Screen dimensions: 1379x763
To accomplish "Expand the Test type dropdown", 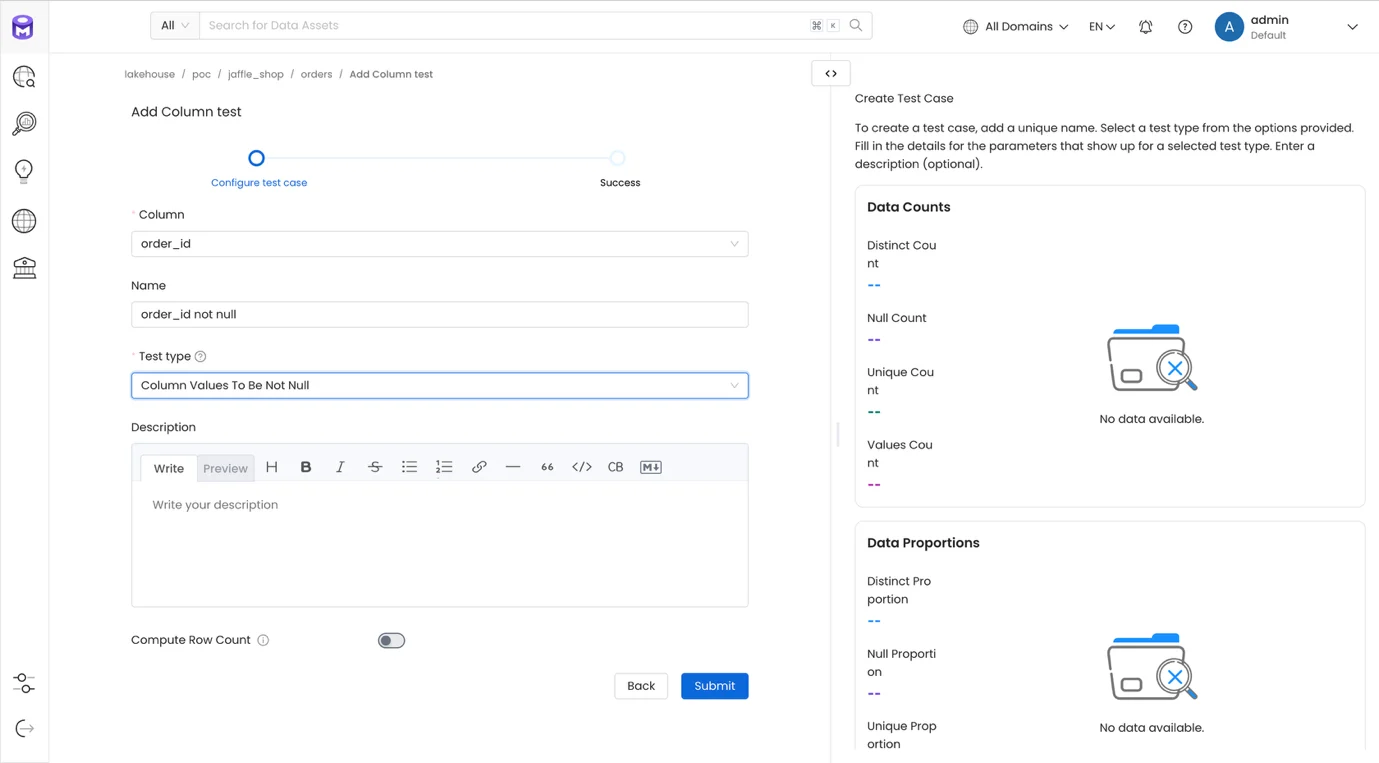I will pos(439,385).
